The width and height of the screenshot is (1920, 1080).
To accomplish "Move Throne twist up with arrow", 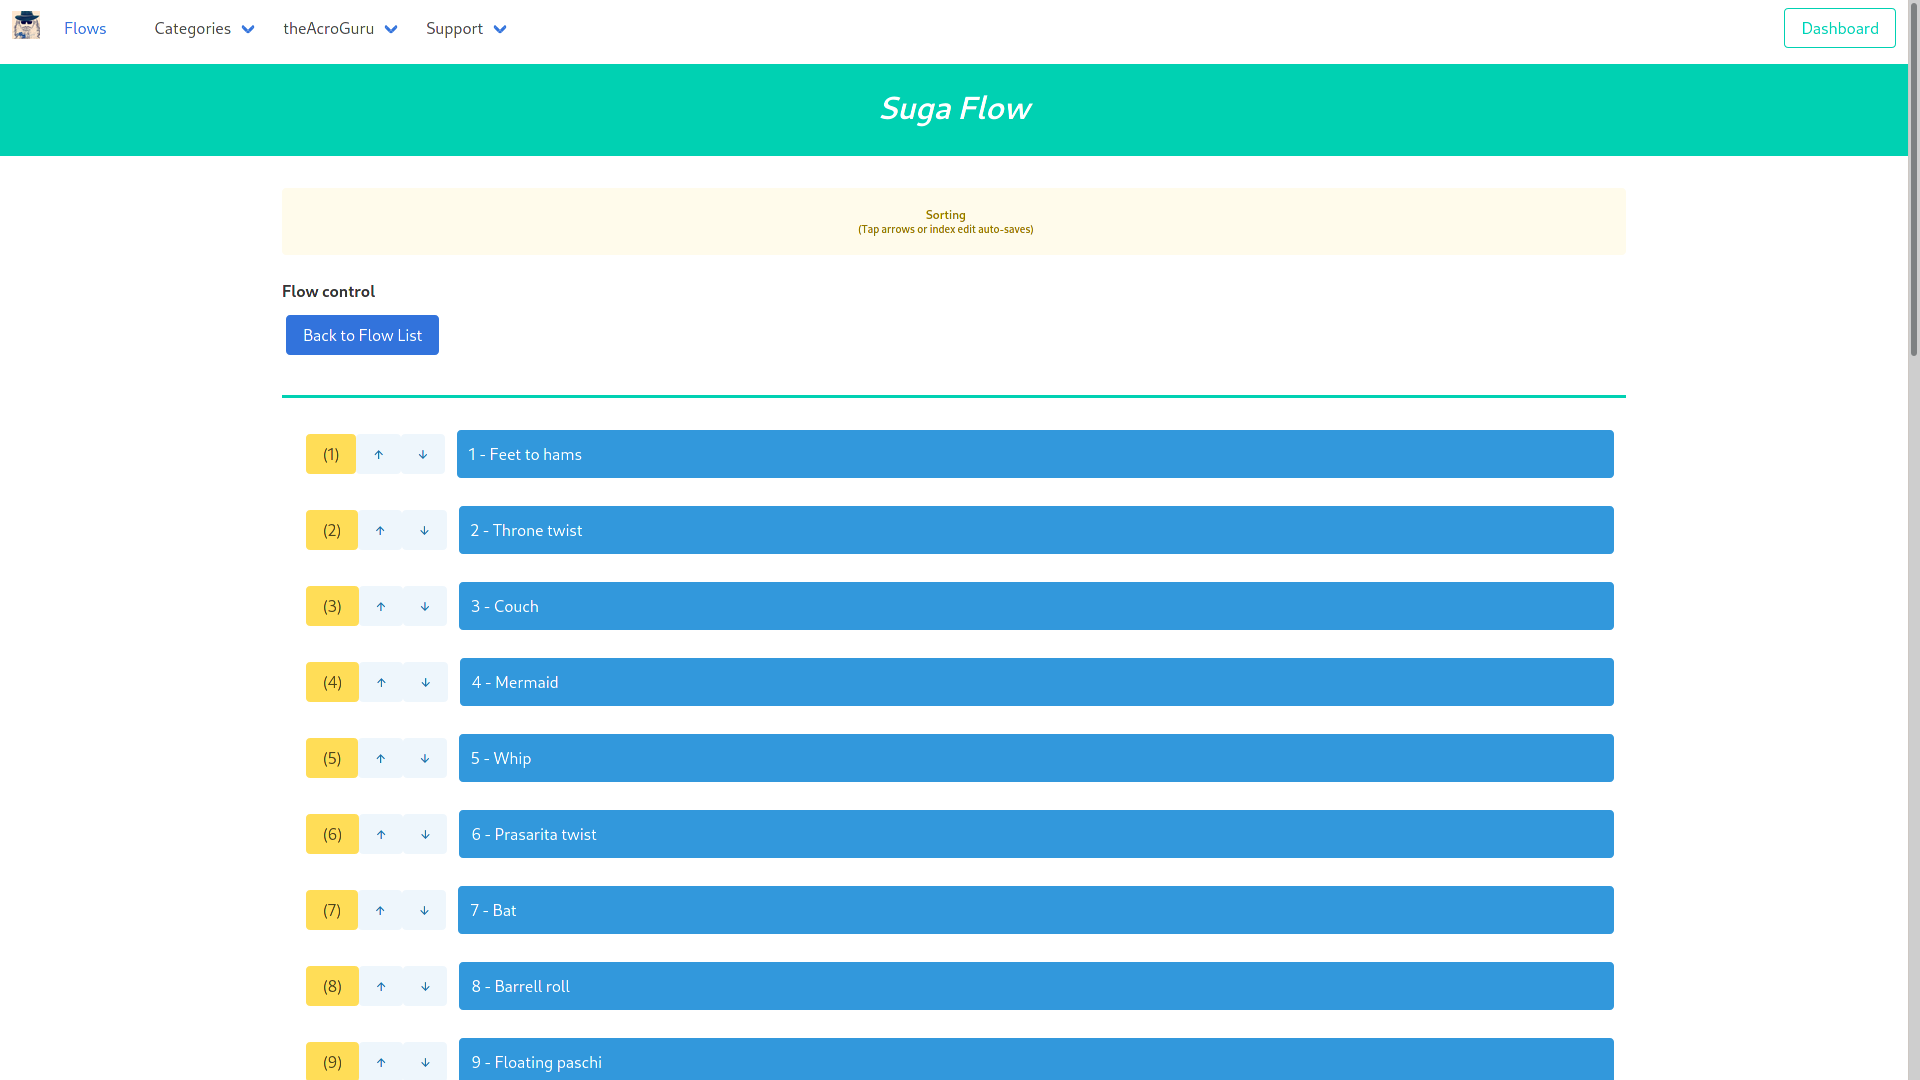I will pyautogui.click(x=380, y=531).
